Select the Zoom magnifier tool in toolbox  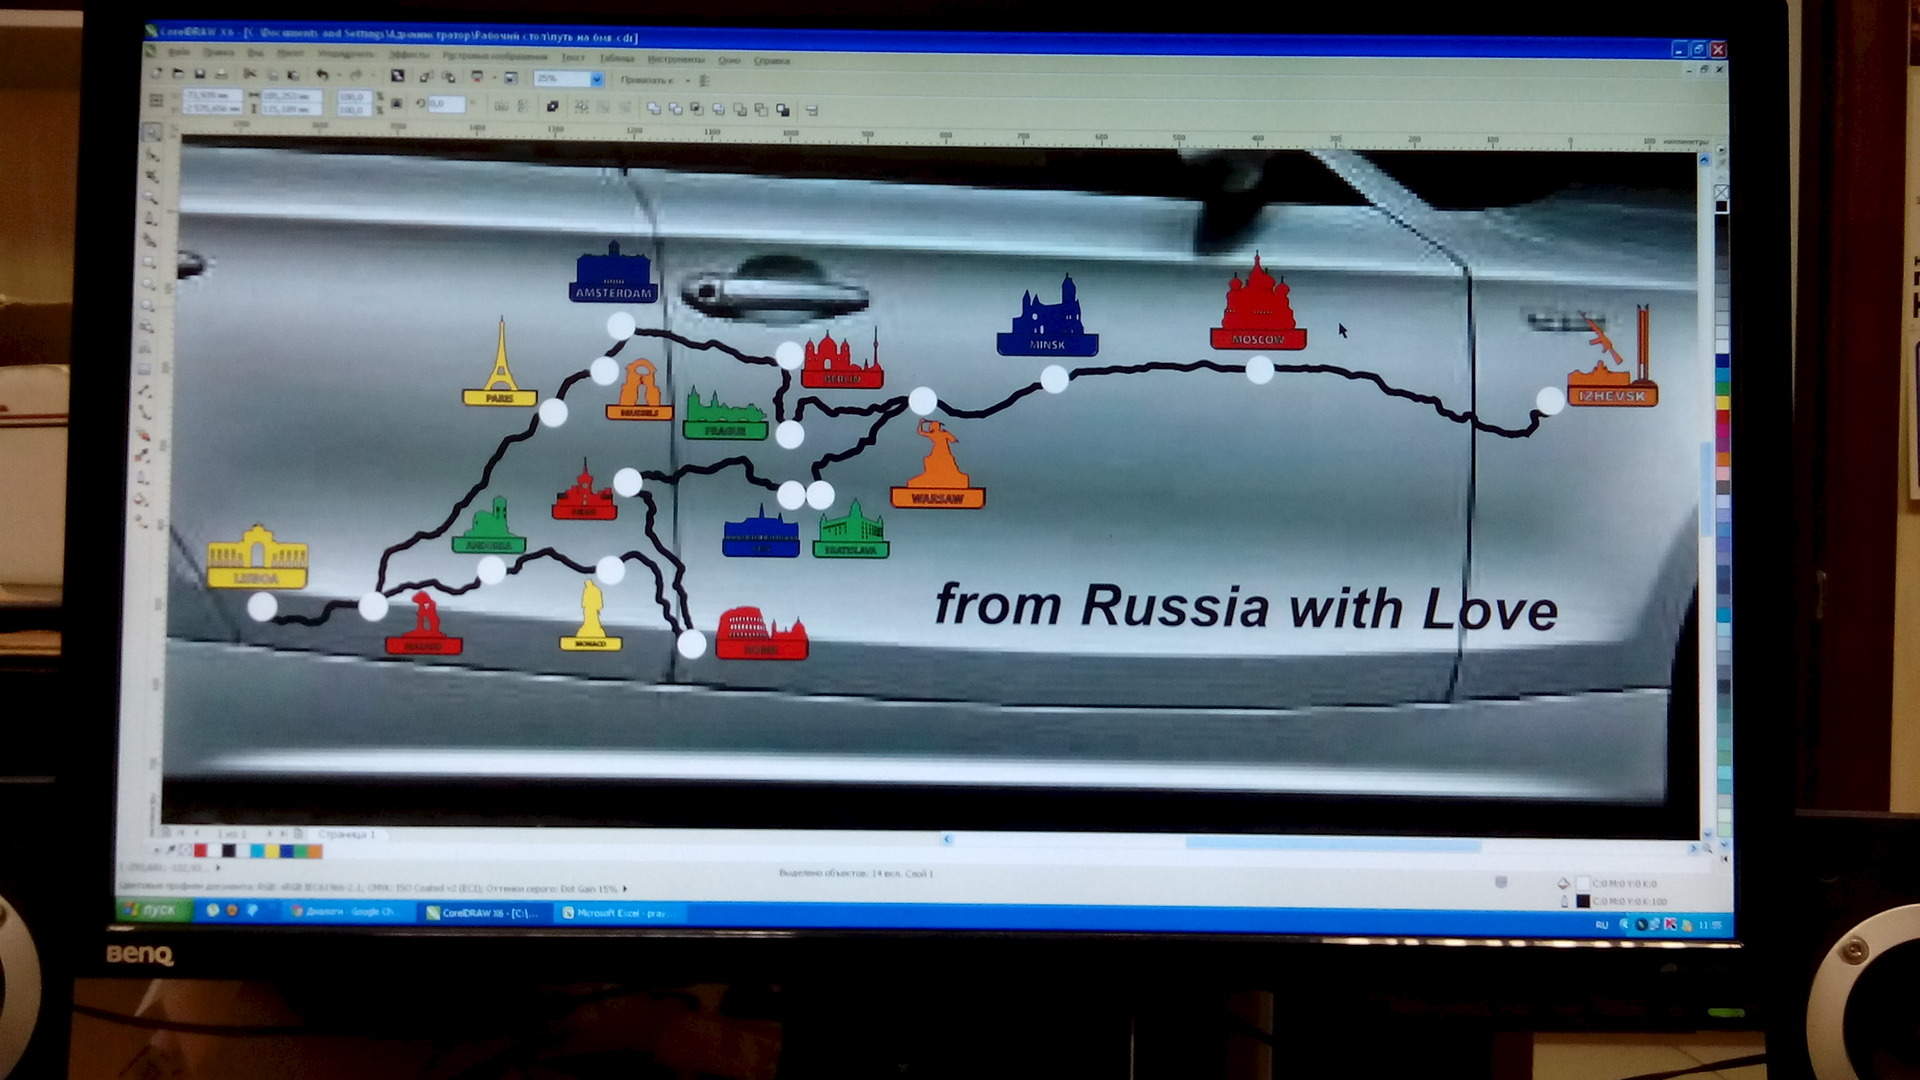point(151,197)
